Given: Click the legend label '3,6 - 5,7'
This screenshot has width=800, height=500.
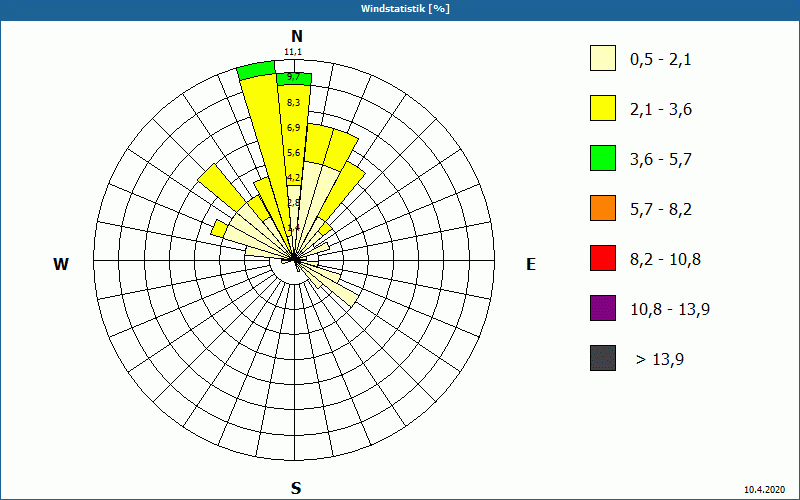Looking at the screenshot, I should (661, 160).
